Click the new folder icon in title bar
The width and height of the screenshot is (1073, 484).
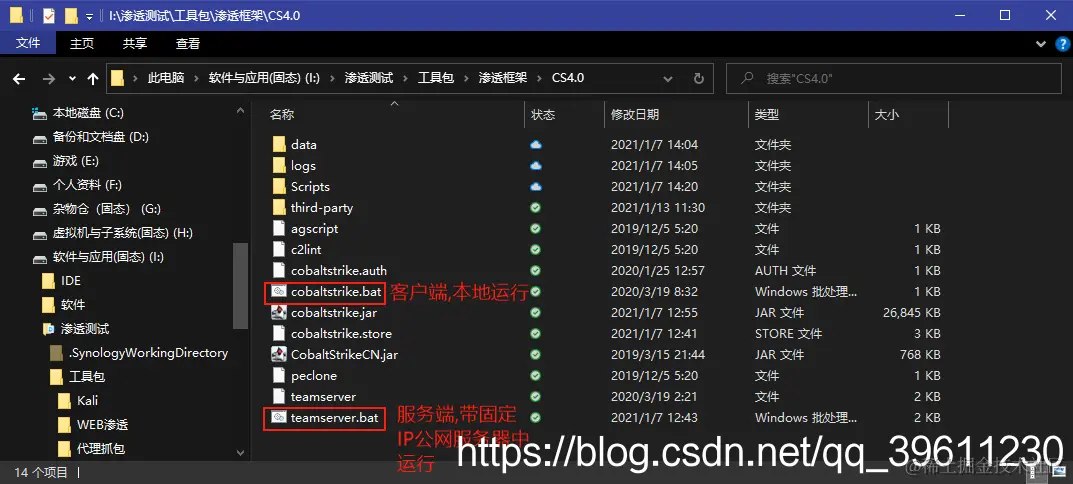[x=71, y=15]
